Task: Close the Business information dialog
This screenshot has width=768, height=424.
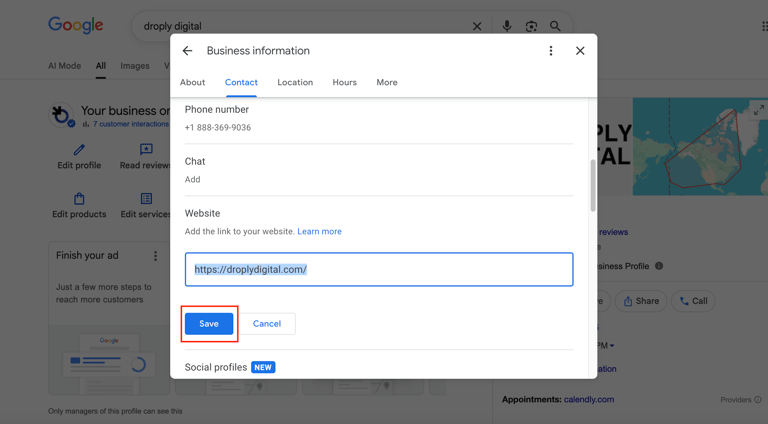Action: (x=580, y=51)
